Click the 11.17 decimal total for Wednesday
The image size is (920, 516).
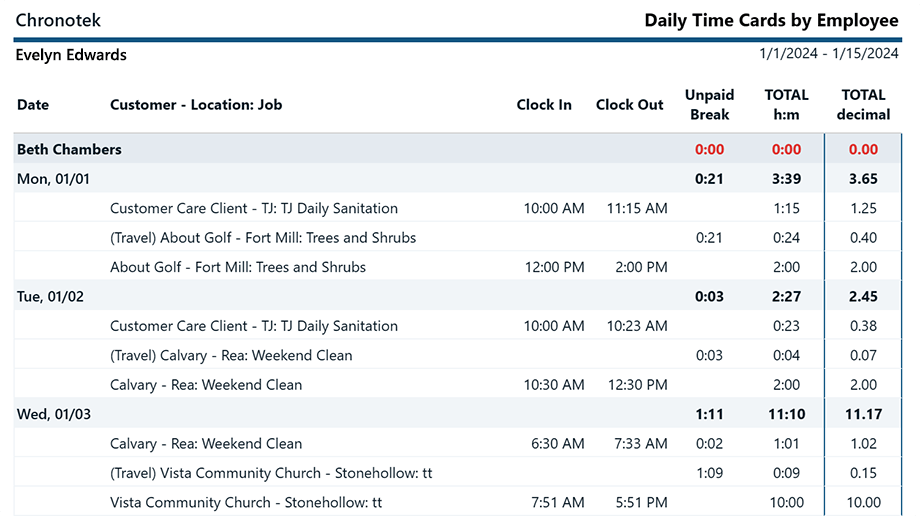tap(862, 414)
